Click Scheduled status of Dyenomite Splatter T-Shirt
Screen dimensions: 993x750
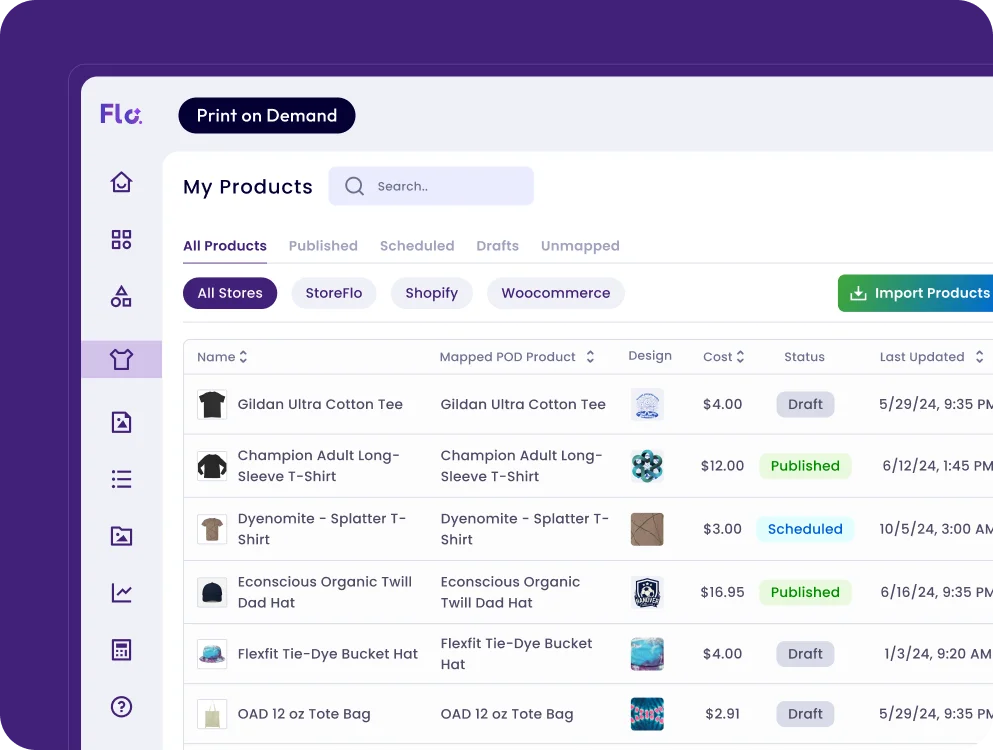(805, 529)
